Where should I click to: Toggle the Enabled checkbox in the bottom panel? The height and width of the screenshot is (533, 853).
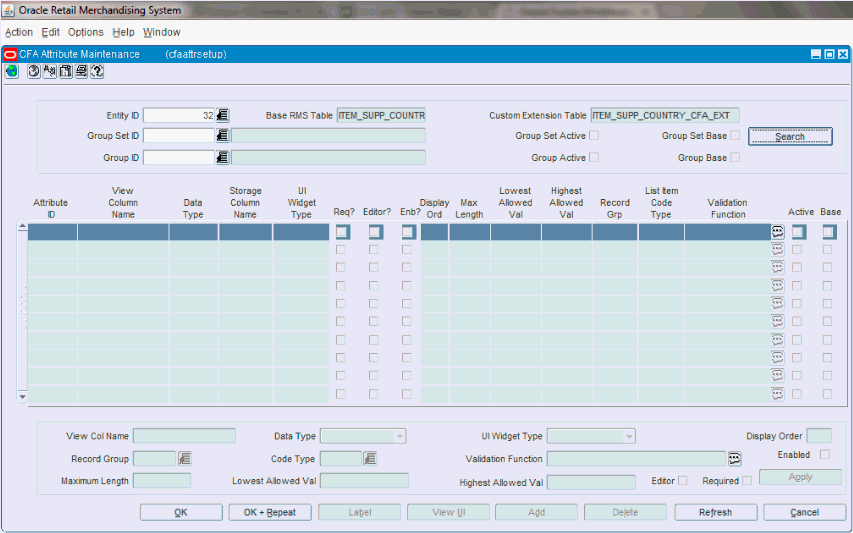(x=825, y=454)
